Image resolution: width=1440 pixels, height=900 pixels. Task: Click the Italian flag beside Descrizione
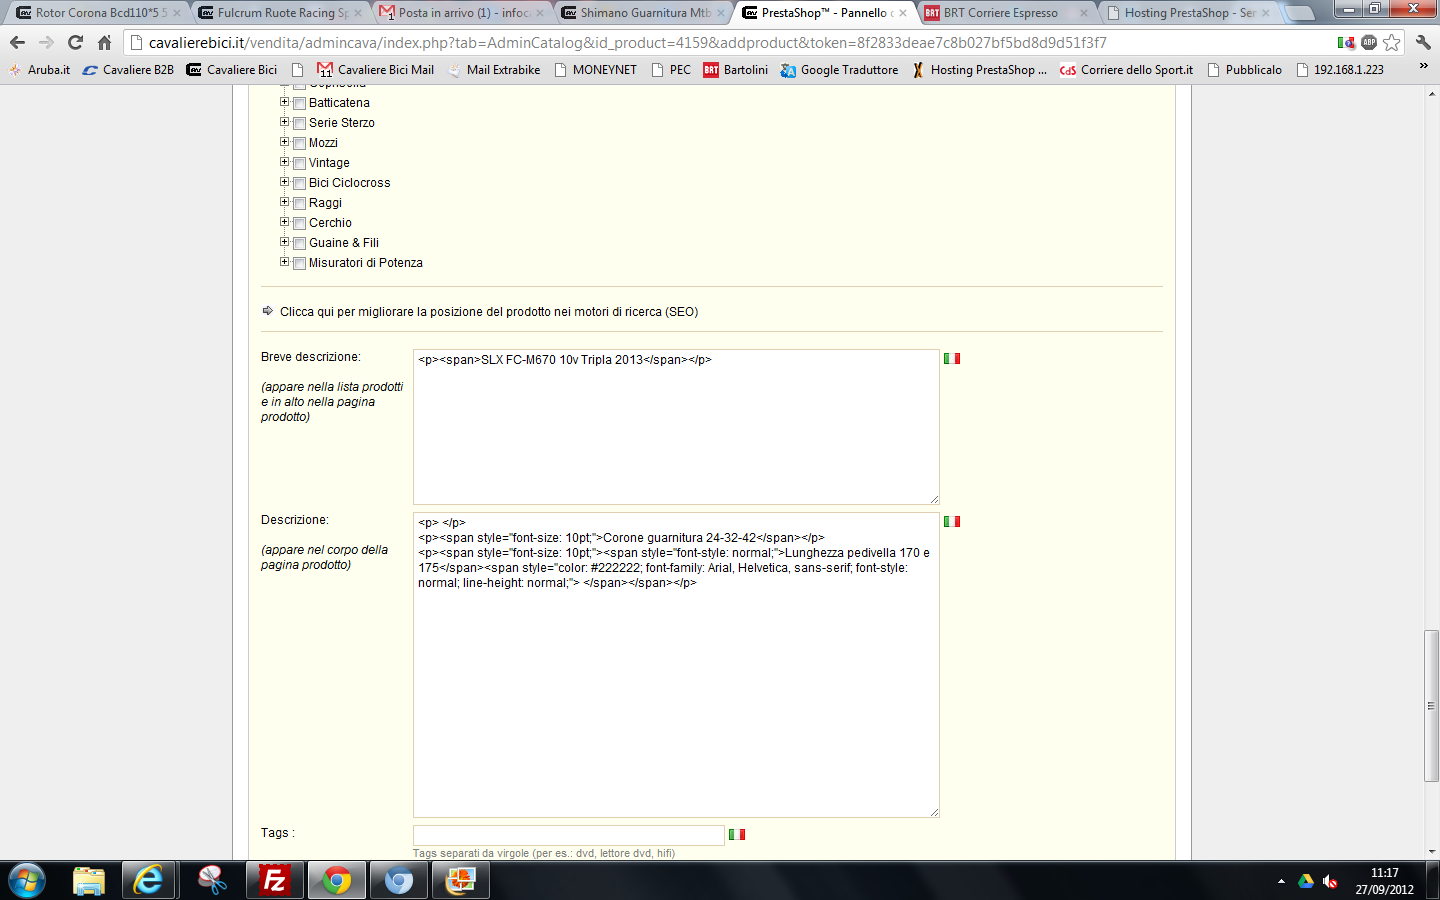click(952, 521)
